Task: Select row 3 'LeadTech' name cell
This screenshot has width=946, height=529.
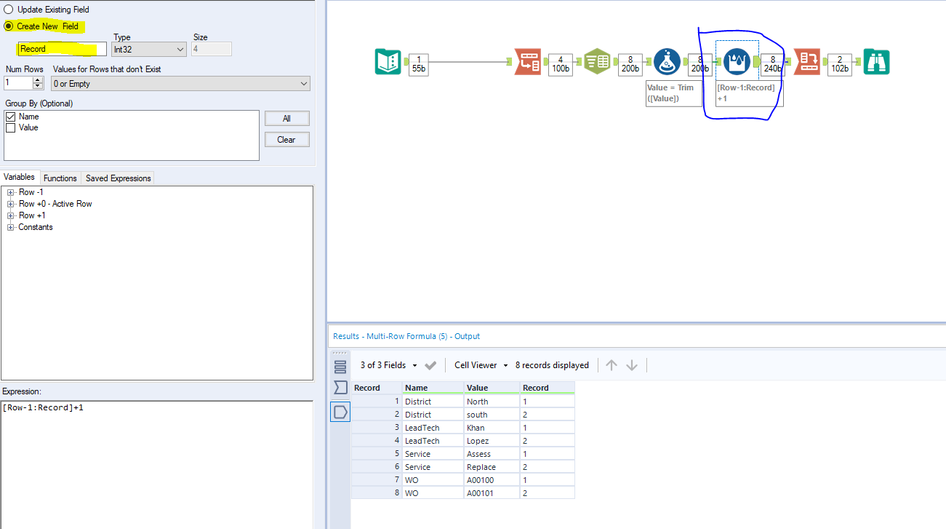Action: coord(433,428)
